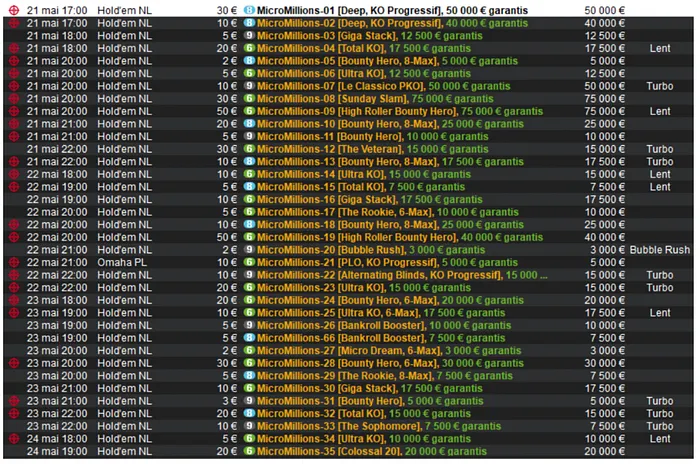Select MicroMillions-33 The Sophomore tournament
Viewport: 700px width, 464px height.
[379, 426]
